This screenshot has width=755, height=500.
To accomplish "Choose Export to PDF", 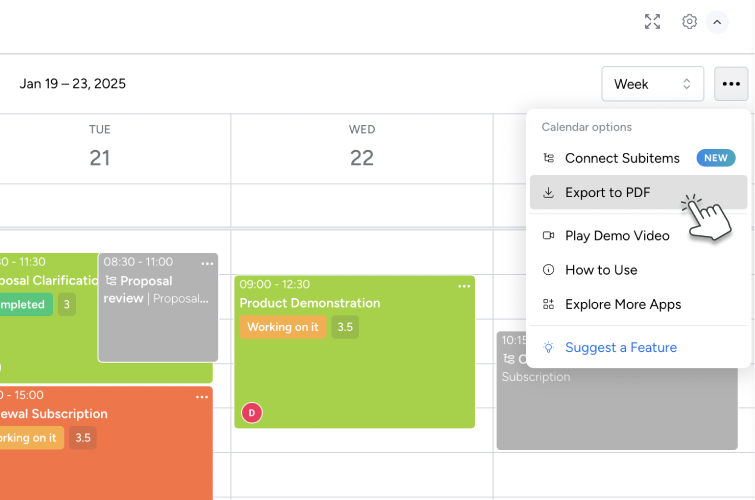I will (608, 193).
